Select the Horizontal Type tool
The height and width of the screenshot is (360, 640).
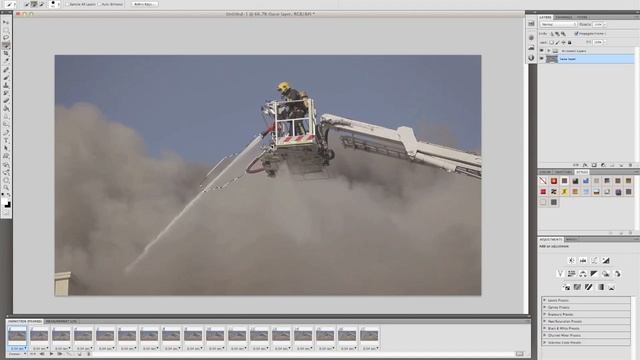point(6,140)
